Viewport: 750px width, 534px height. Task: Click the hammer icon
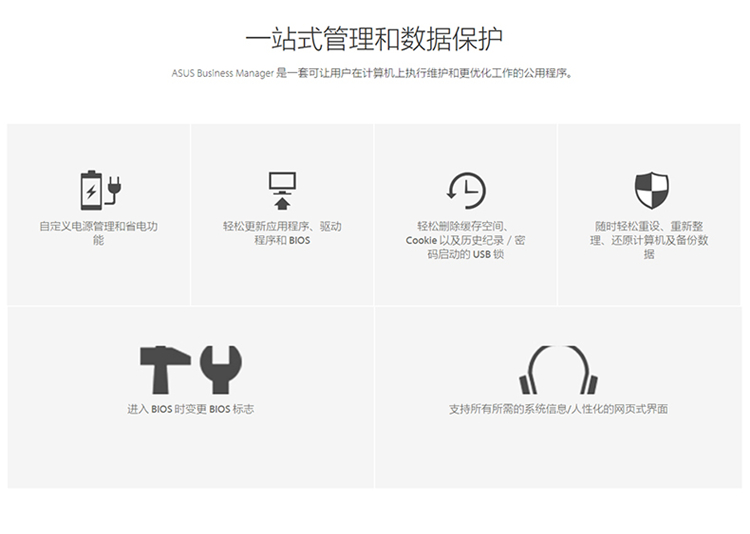[x=165, y=370]
